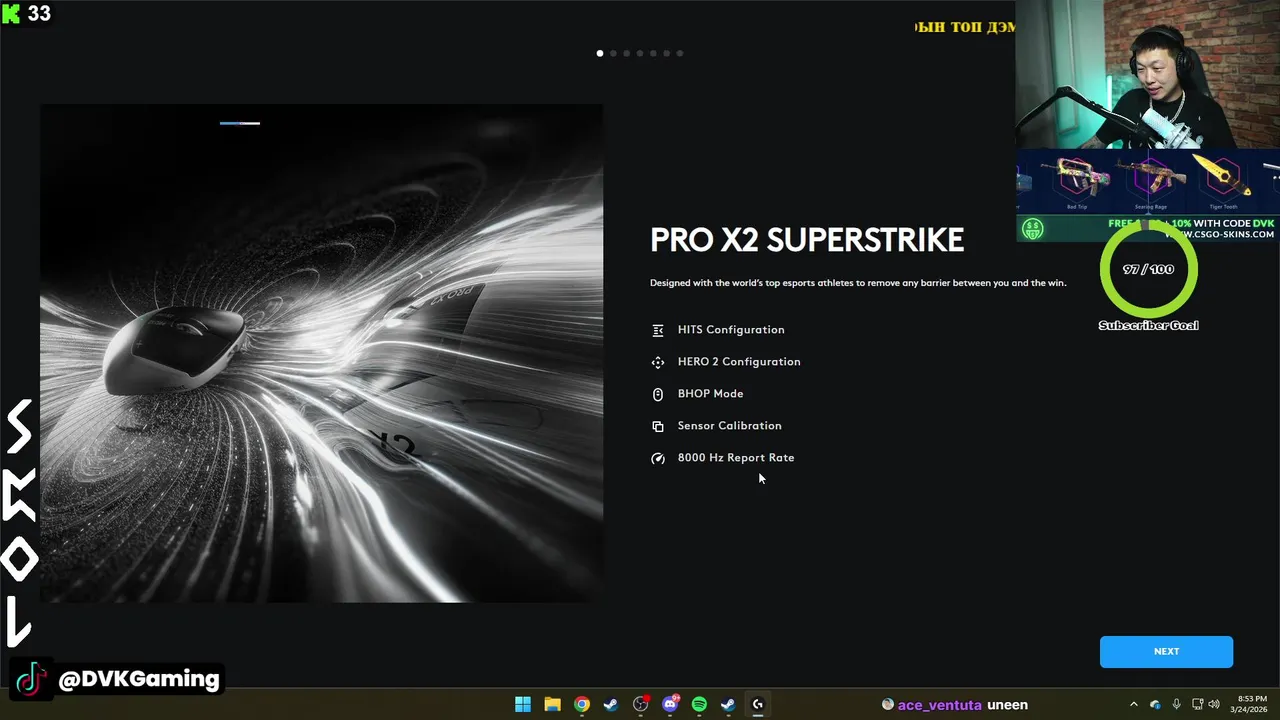Open Google Chrome from the taskbar
Screen dimensions: 1280x720
[582, 704]
